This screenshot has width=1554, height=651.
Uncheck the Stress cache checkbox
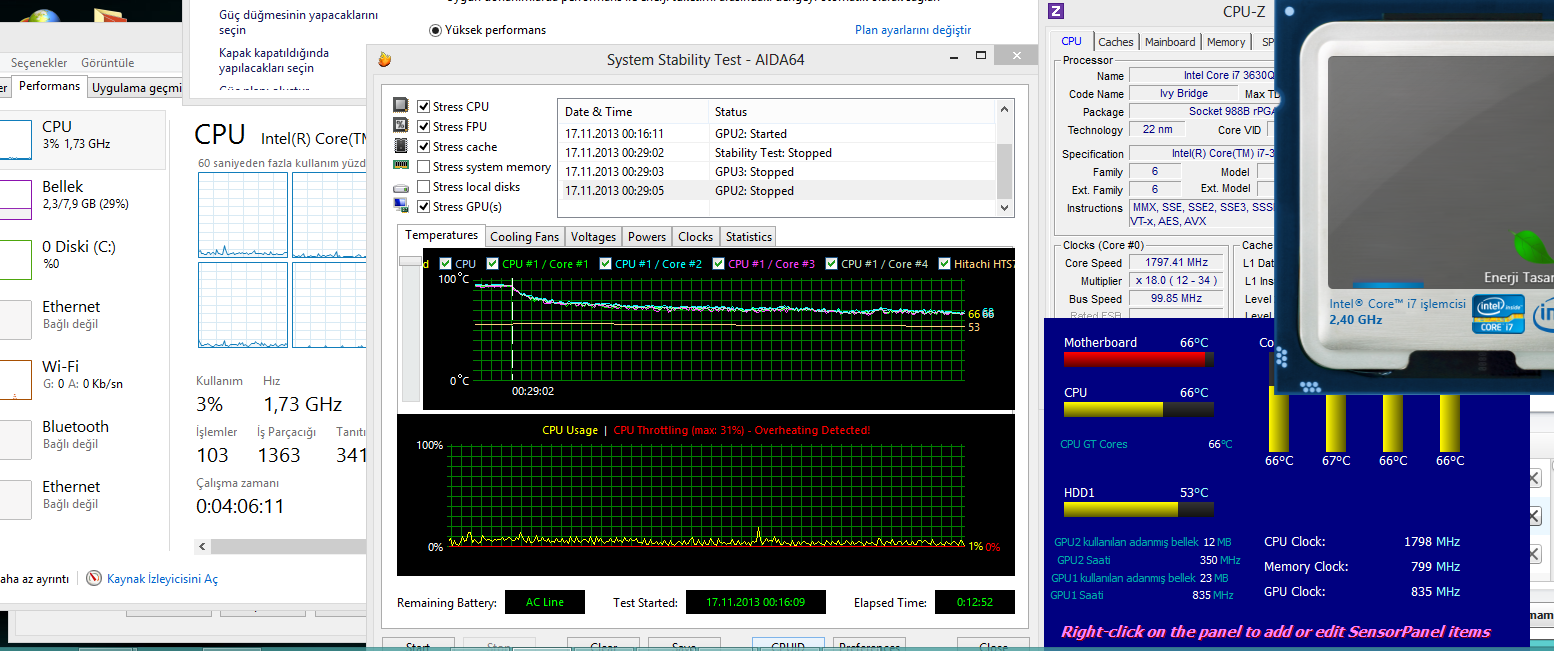pyautogui.click(x=424, y=146)
